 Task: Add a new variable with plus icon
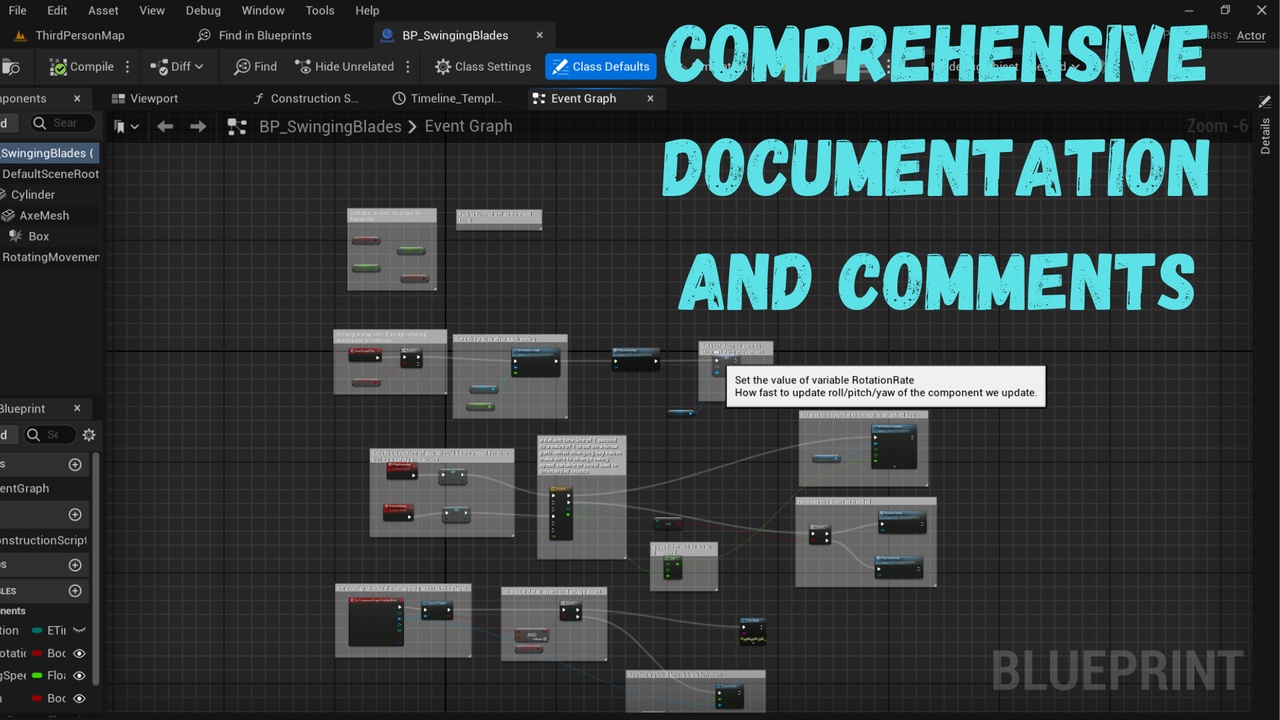75,591
